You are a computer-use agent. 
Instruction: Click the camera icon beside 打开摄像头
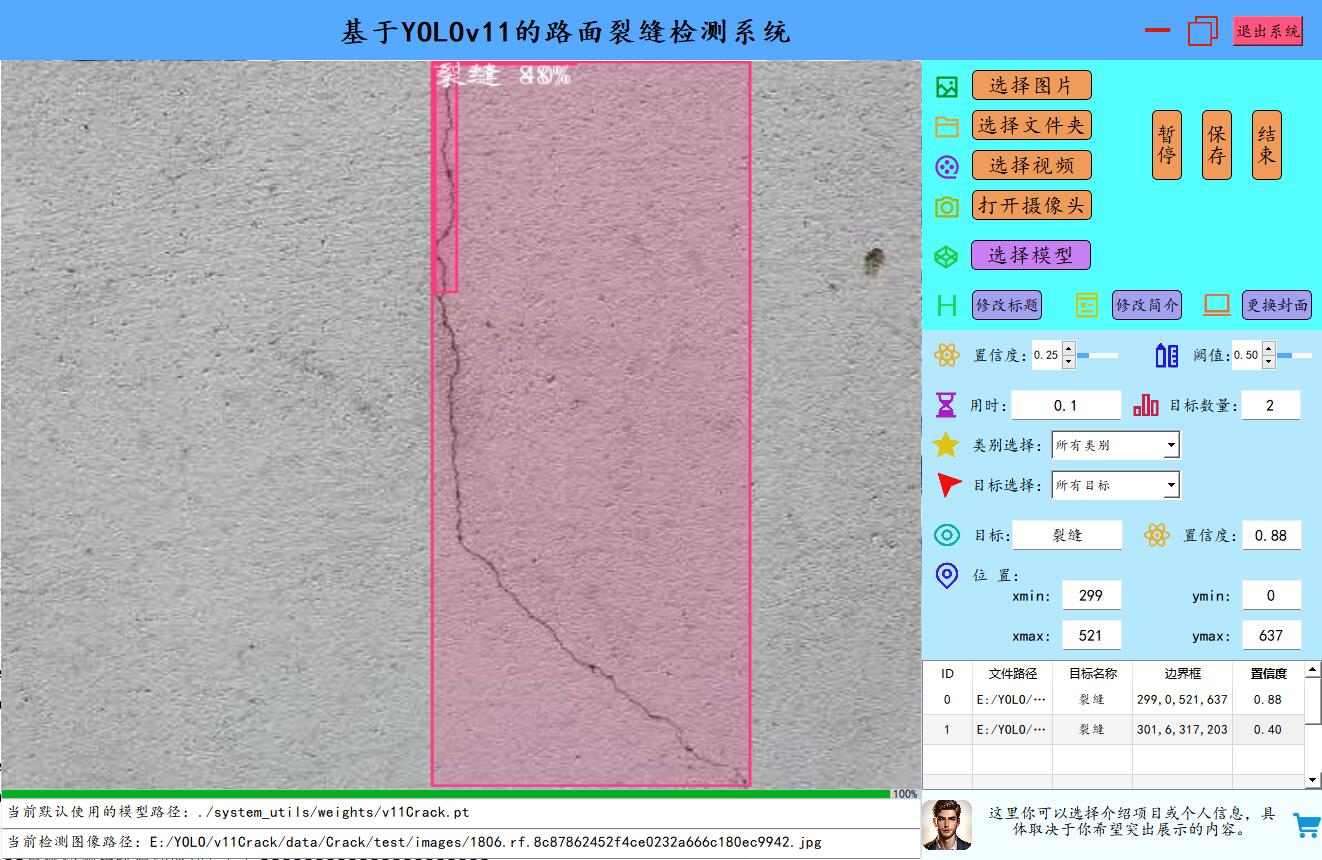pyautogui.click(x=946, y=207)
